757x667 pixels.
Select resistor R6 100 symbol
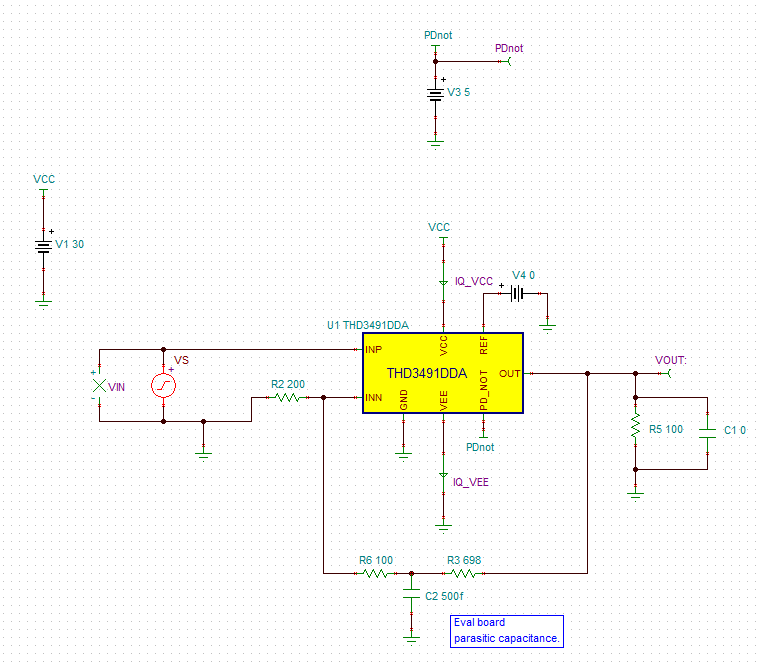(x=376, y=573)
